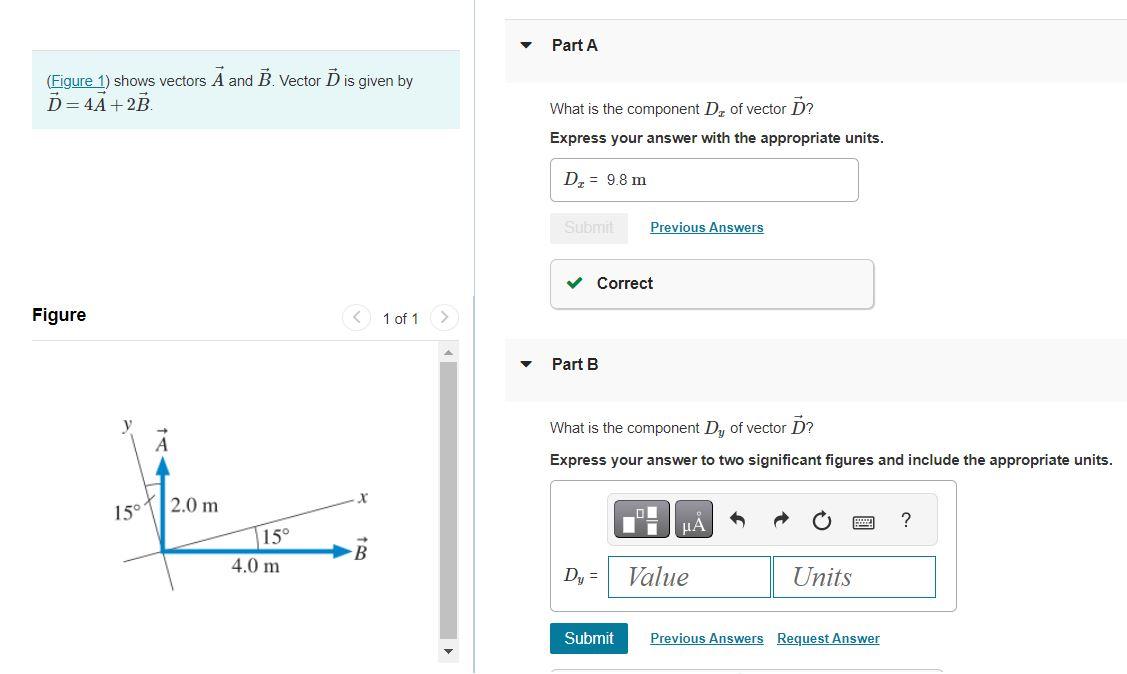The width and height of the screenshot is (1127, 674).
Task: Click the Units input field
Action: click(854, 577)
